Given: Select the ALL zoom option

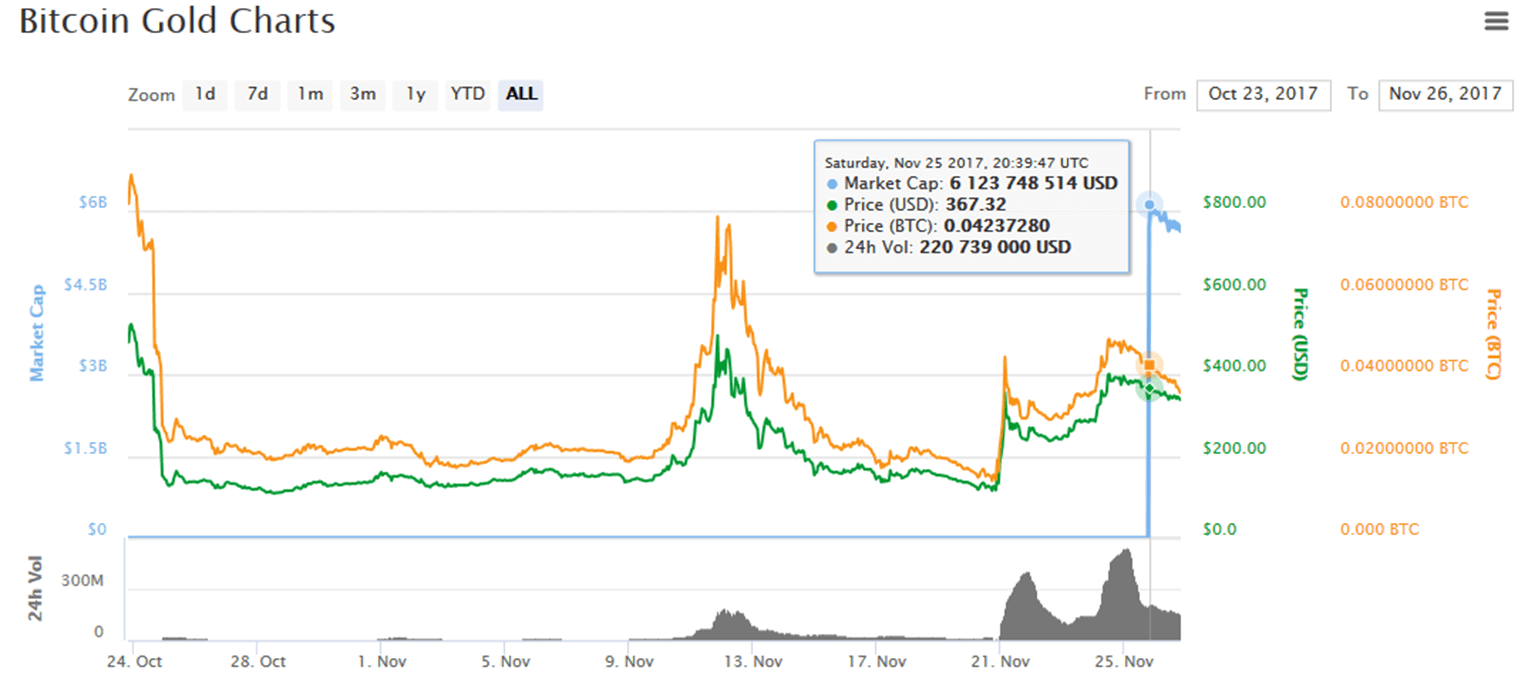Looking at the screenshot, I should (521, 94).
